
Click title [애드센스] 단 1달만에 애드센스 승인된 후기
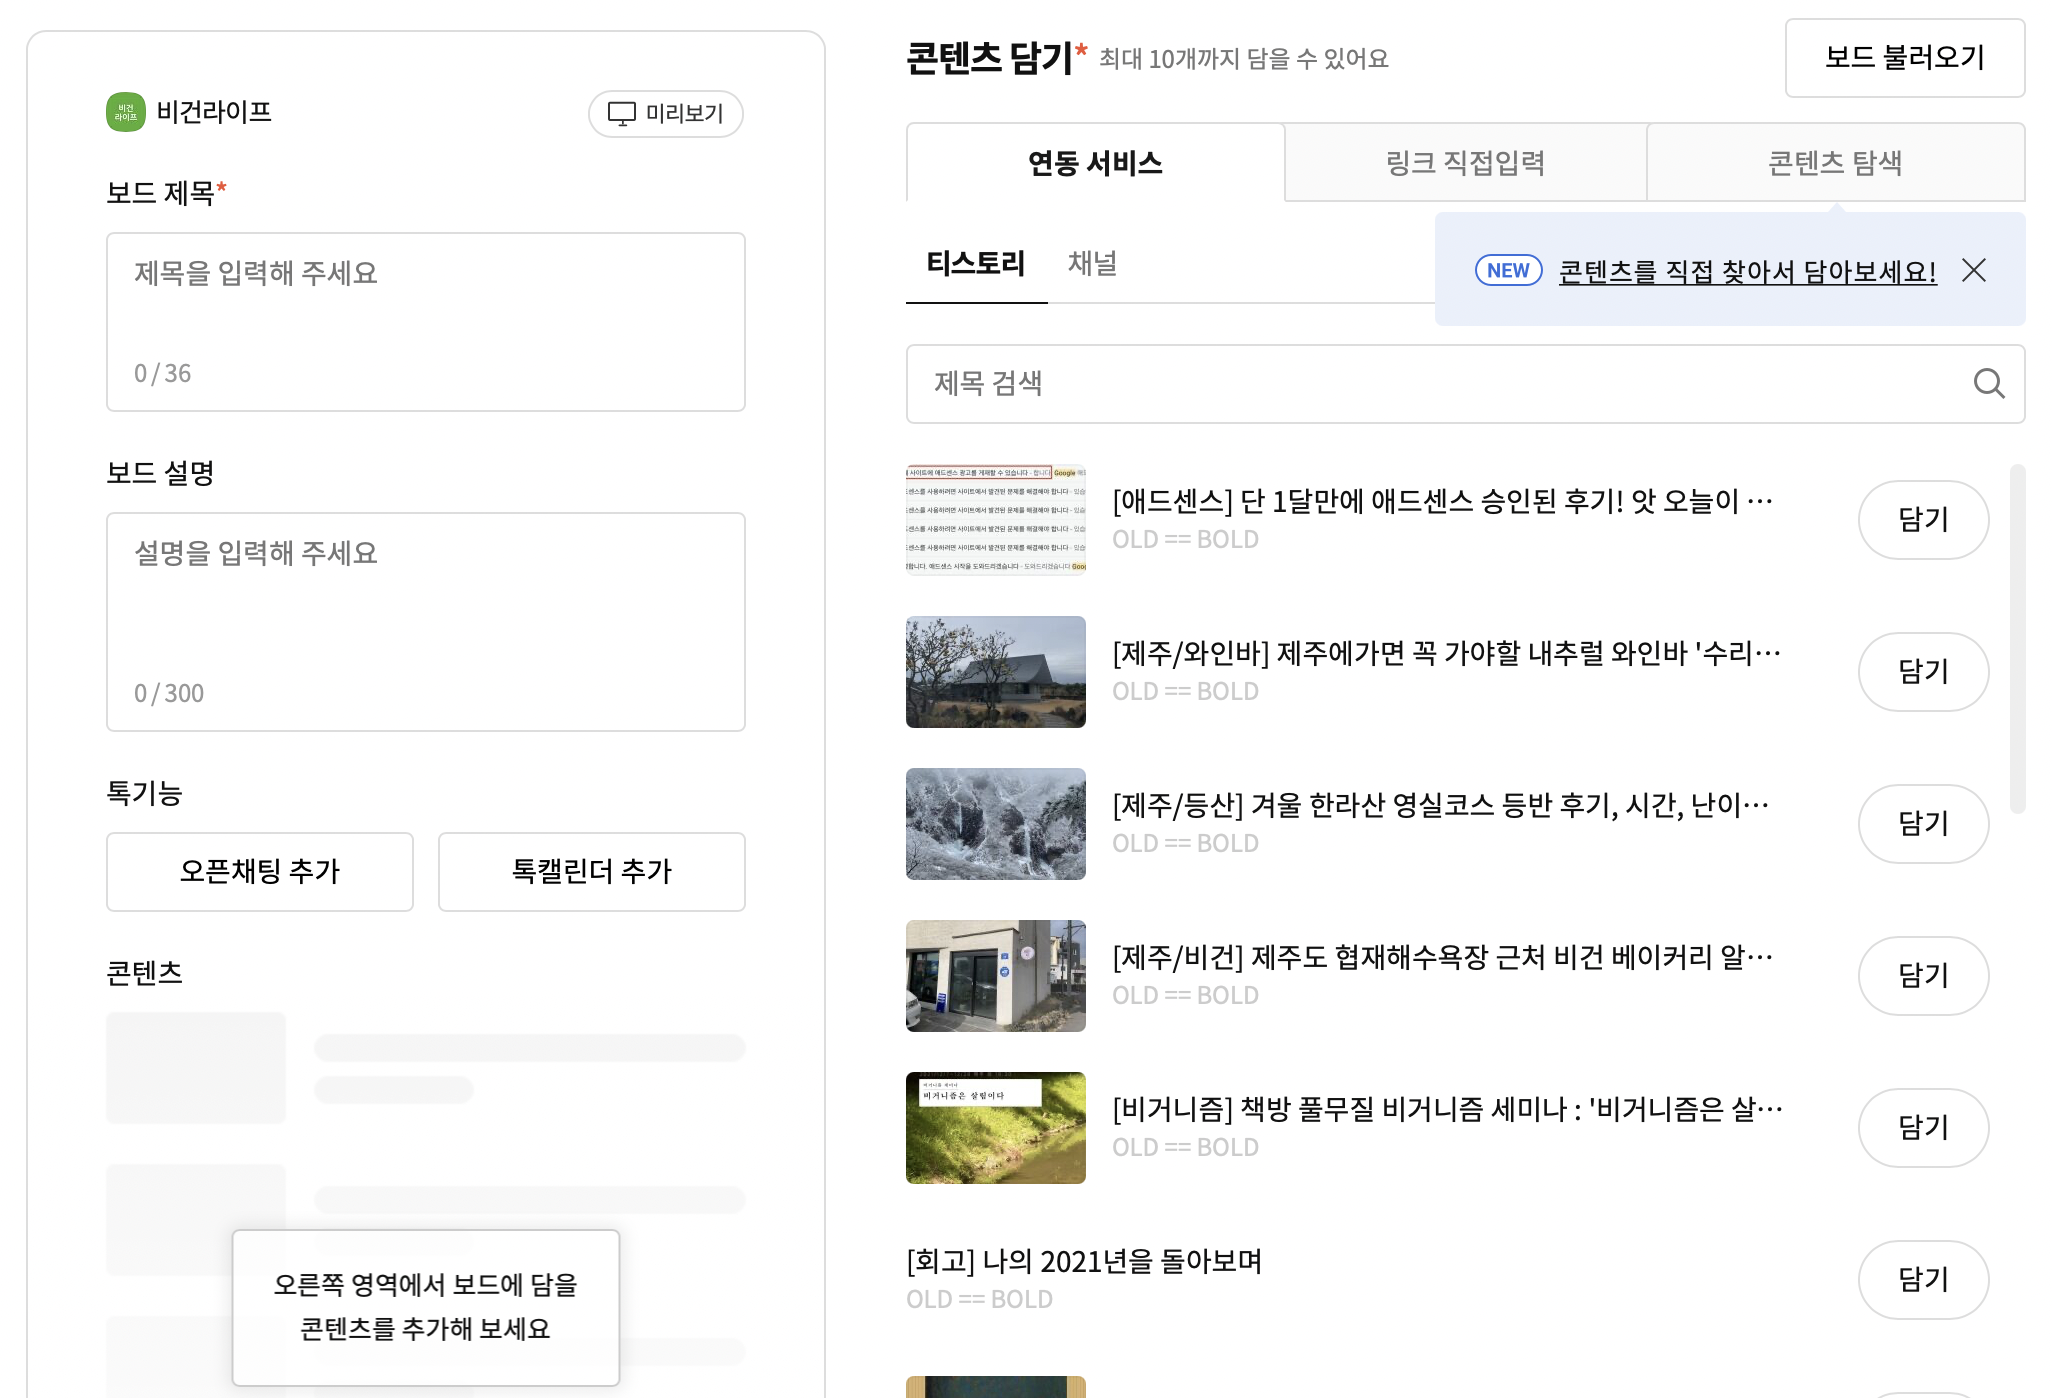point(1442,501)
